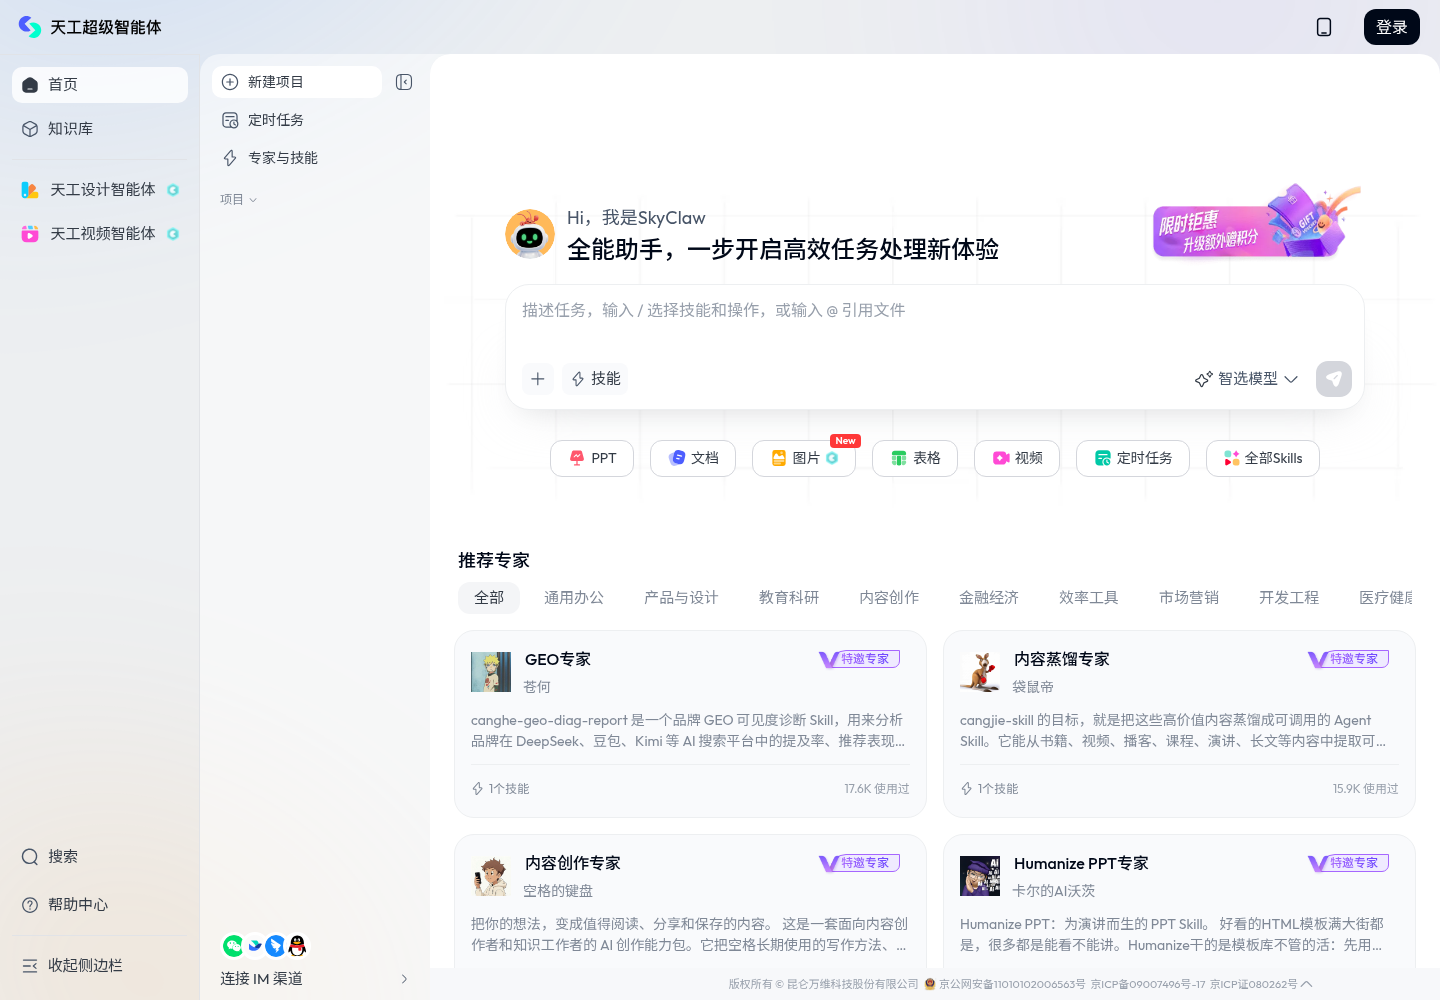Collapse the project panel with the sidebar toggle icon

[x=404, y=82]
